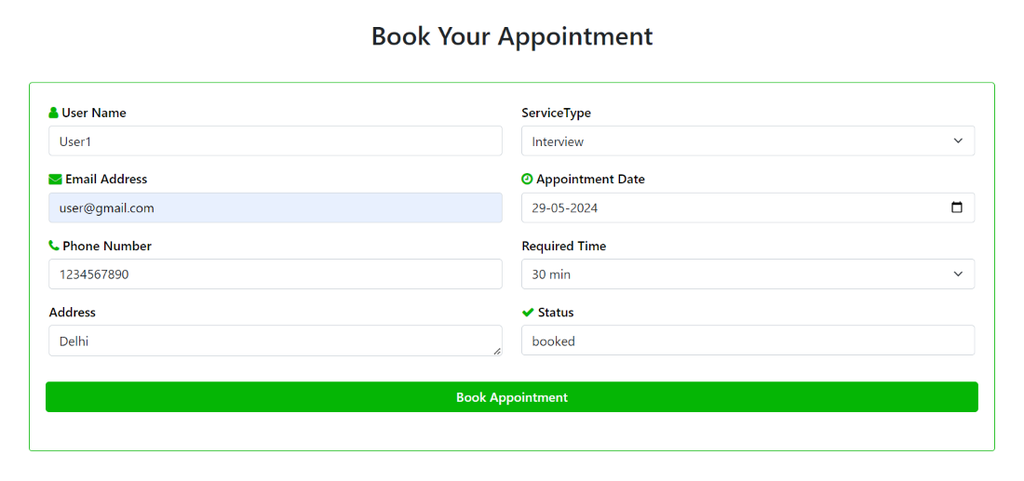Select the Phone Number input field
Viewport: 1024px width, 481px height.
[275, 274]
